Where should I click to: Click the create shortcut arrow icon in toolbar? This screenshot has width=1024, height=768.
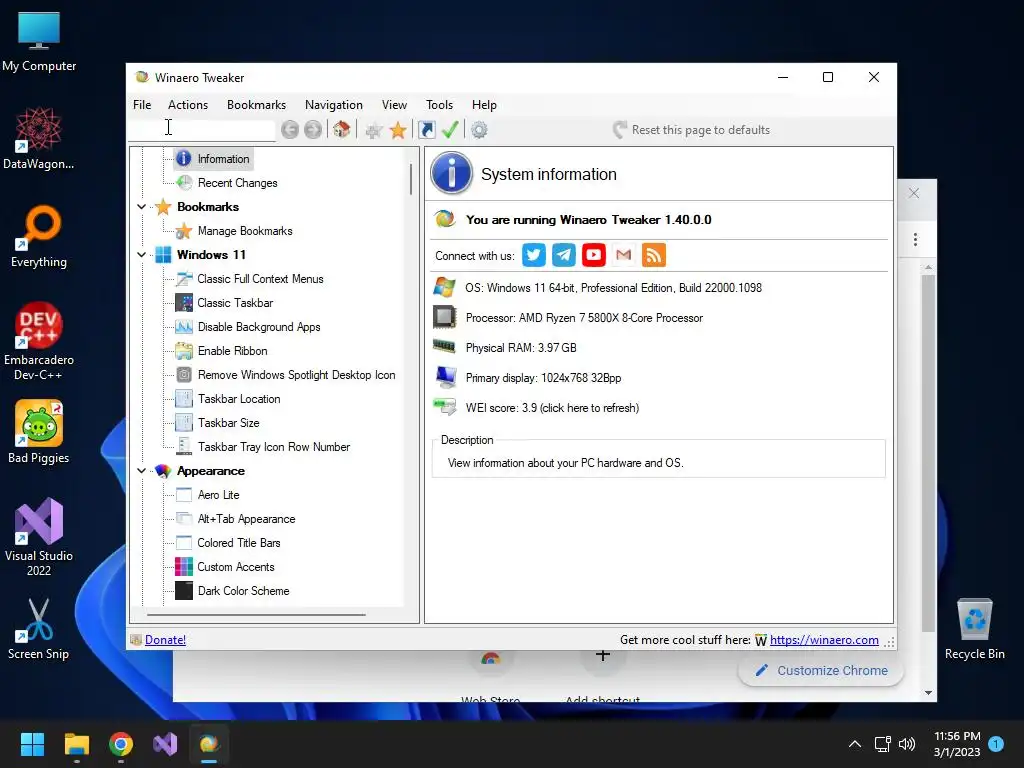pos(426,130)
